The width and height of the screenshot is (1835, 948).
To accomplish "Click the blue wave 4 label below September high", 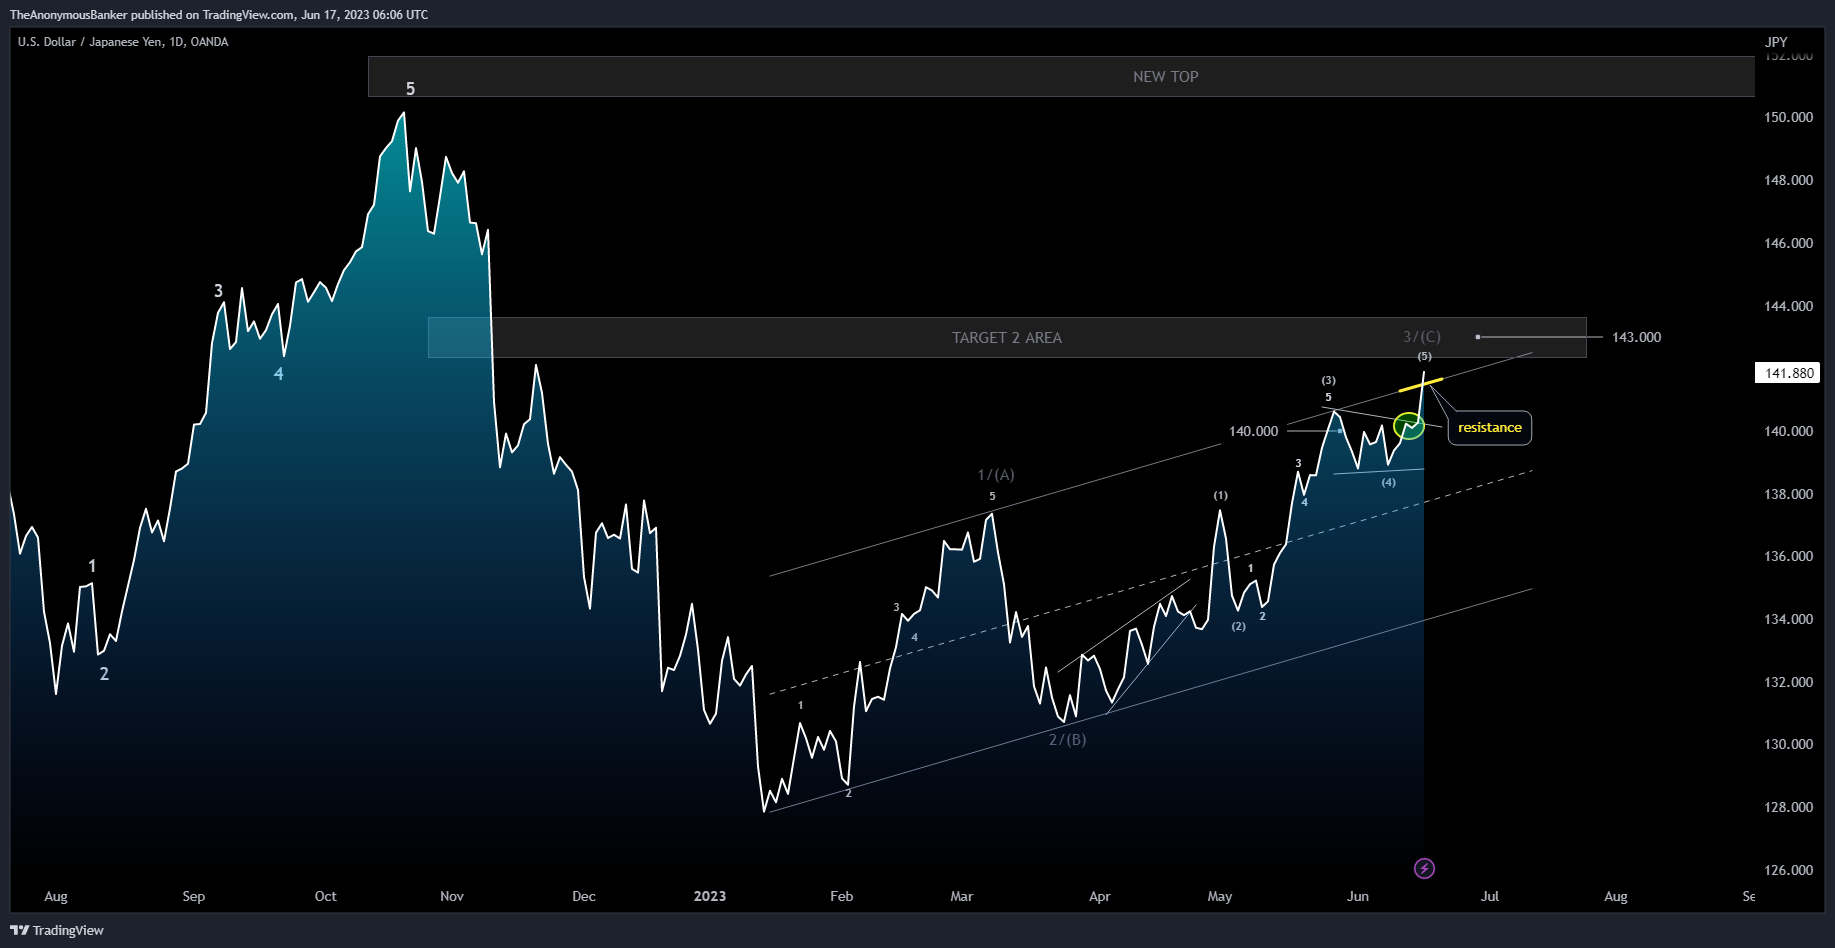I will (x=278, y=374).
